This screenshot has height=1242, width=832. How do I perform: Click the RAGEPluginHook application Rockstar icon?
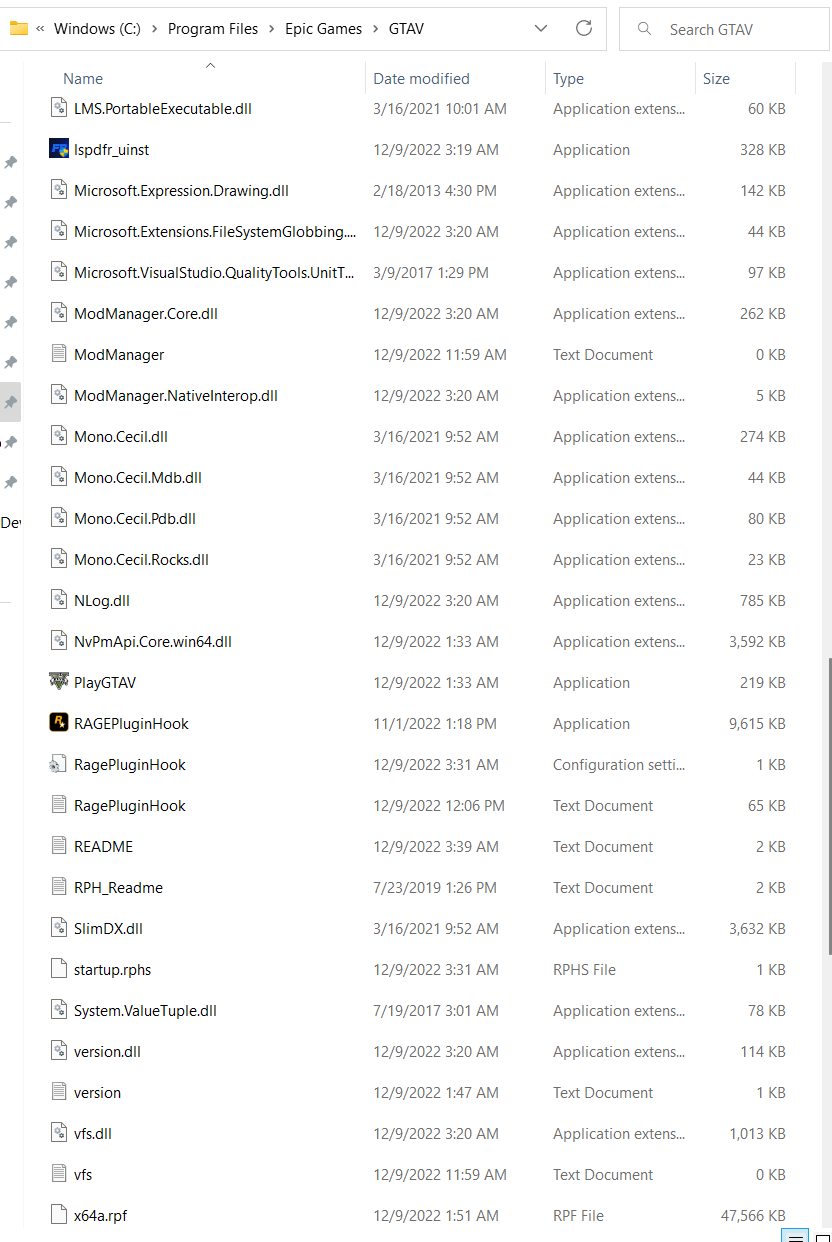pyautogui.click(x=59, y=723)
